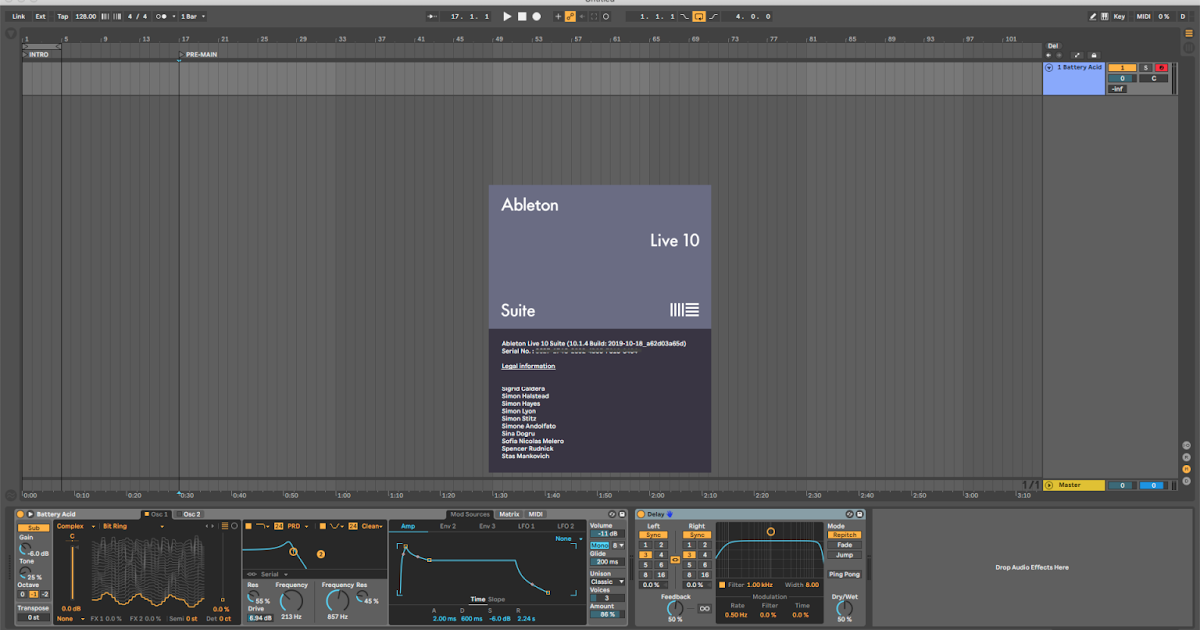Open the Unison Classic dropdown
The width and height of the screenshot is (1200, 630).
tap(605, 581)
